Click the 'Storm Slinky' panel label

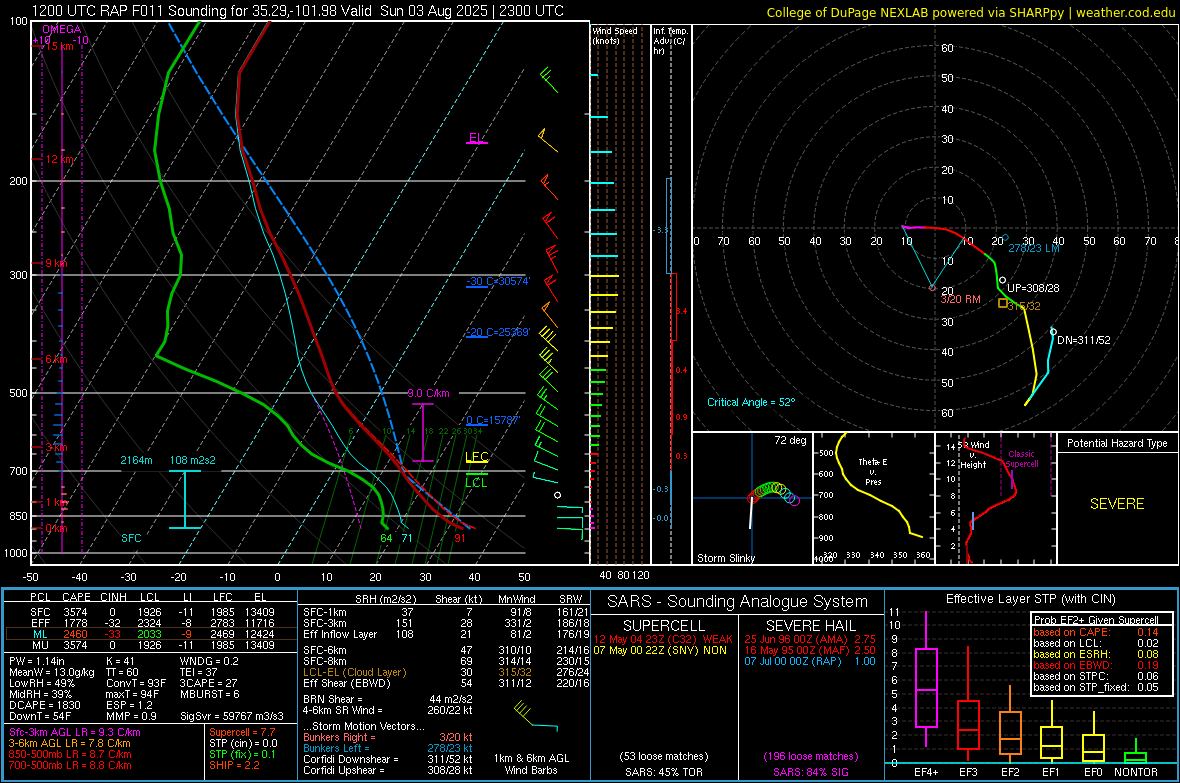tap(725, 558)
